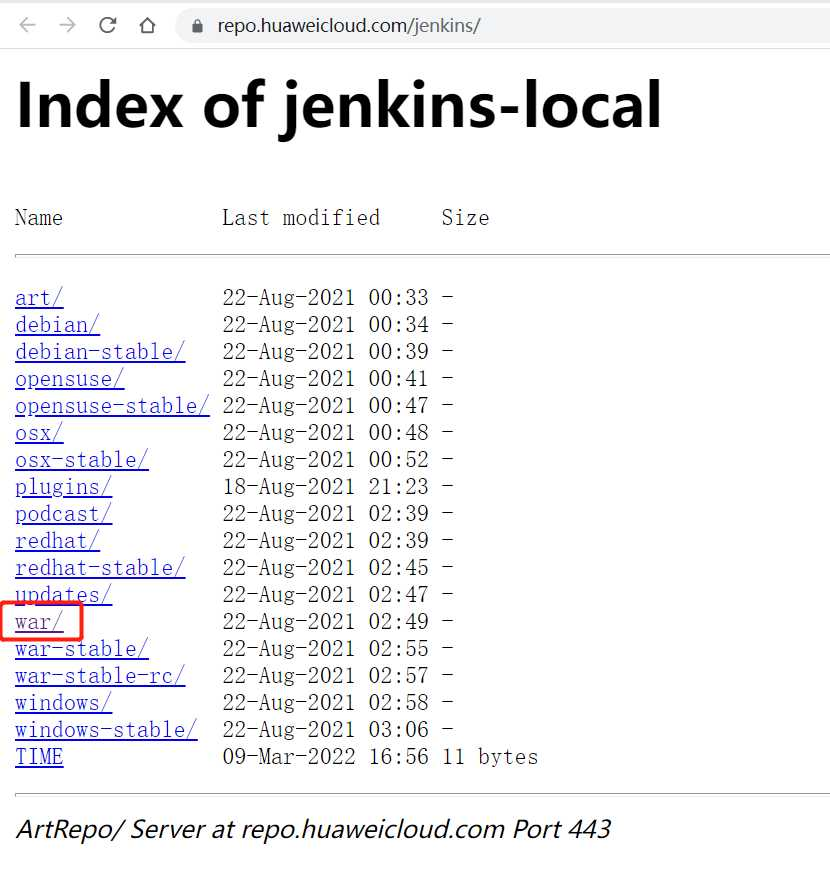The width and height of the screenshot is (830, 885).
Task: Go to the browser home page icon
Action: pyautogui.click(x=147, y=25)
